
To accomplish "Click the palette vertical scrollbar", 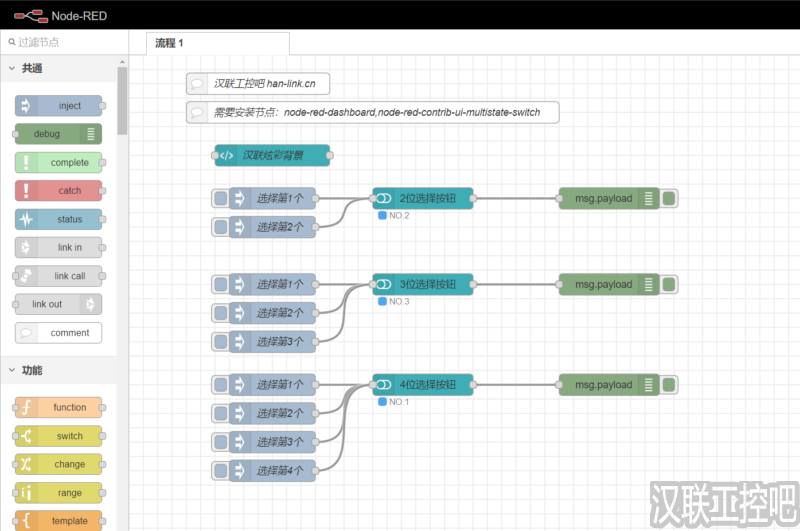I will coord(122,100).
